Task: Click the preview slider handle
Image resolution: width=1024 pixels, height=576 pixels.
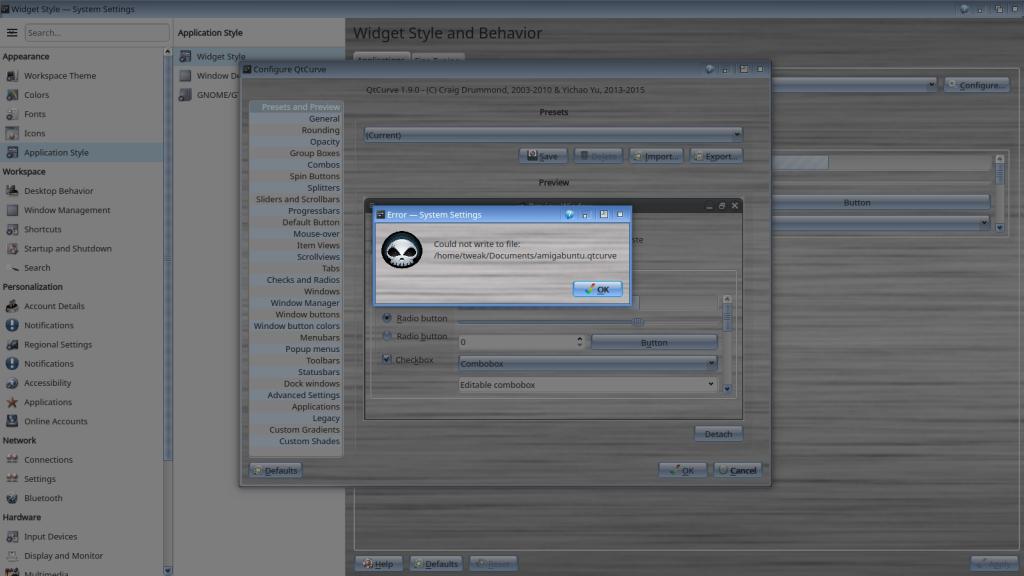Action: [x=638, y=322]
